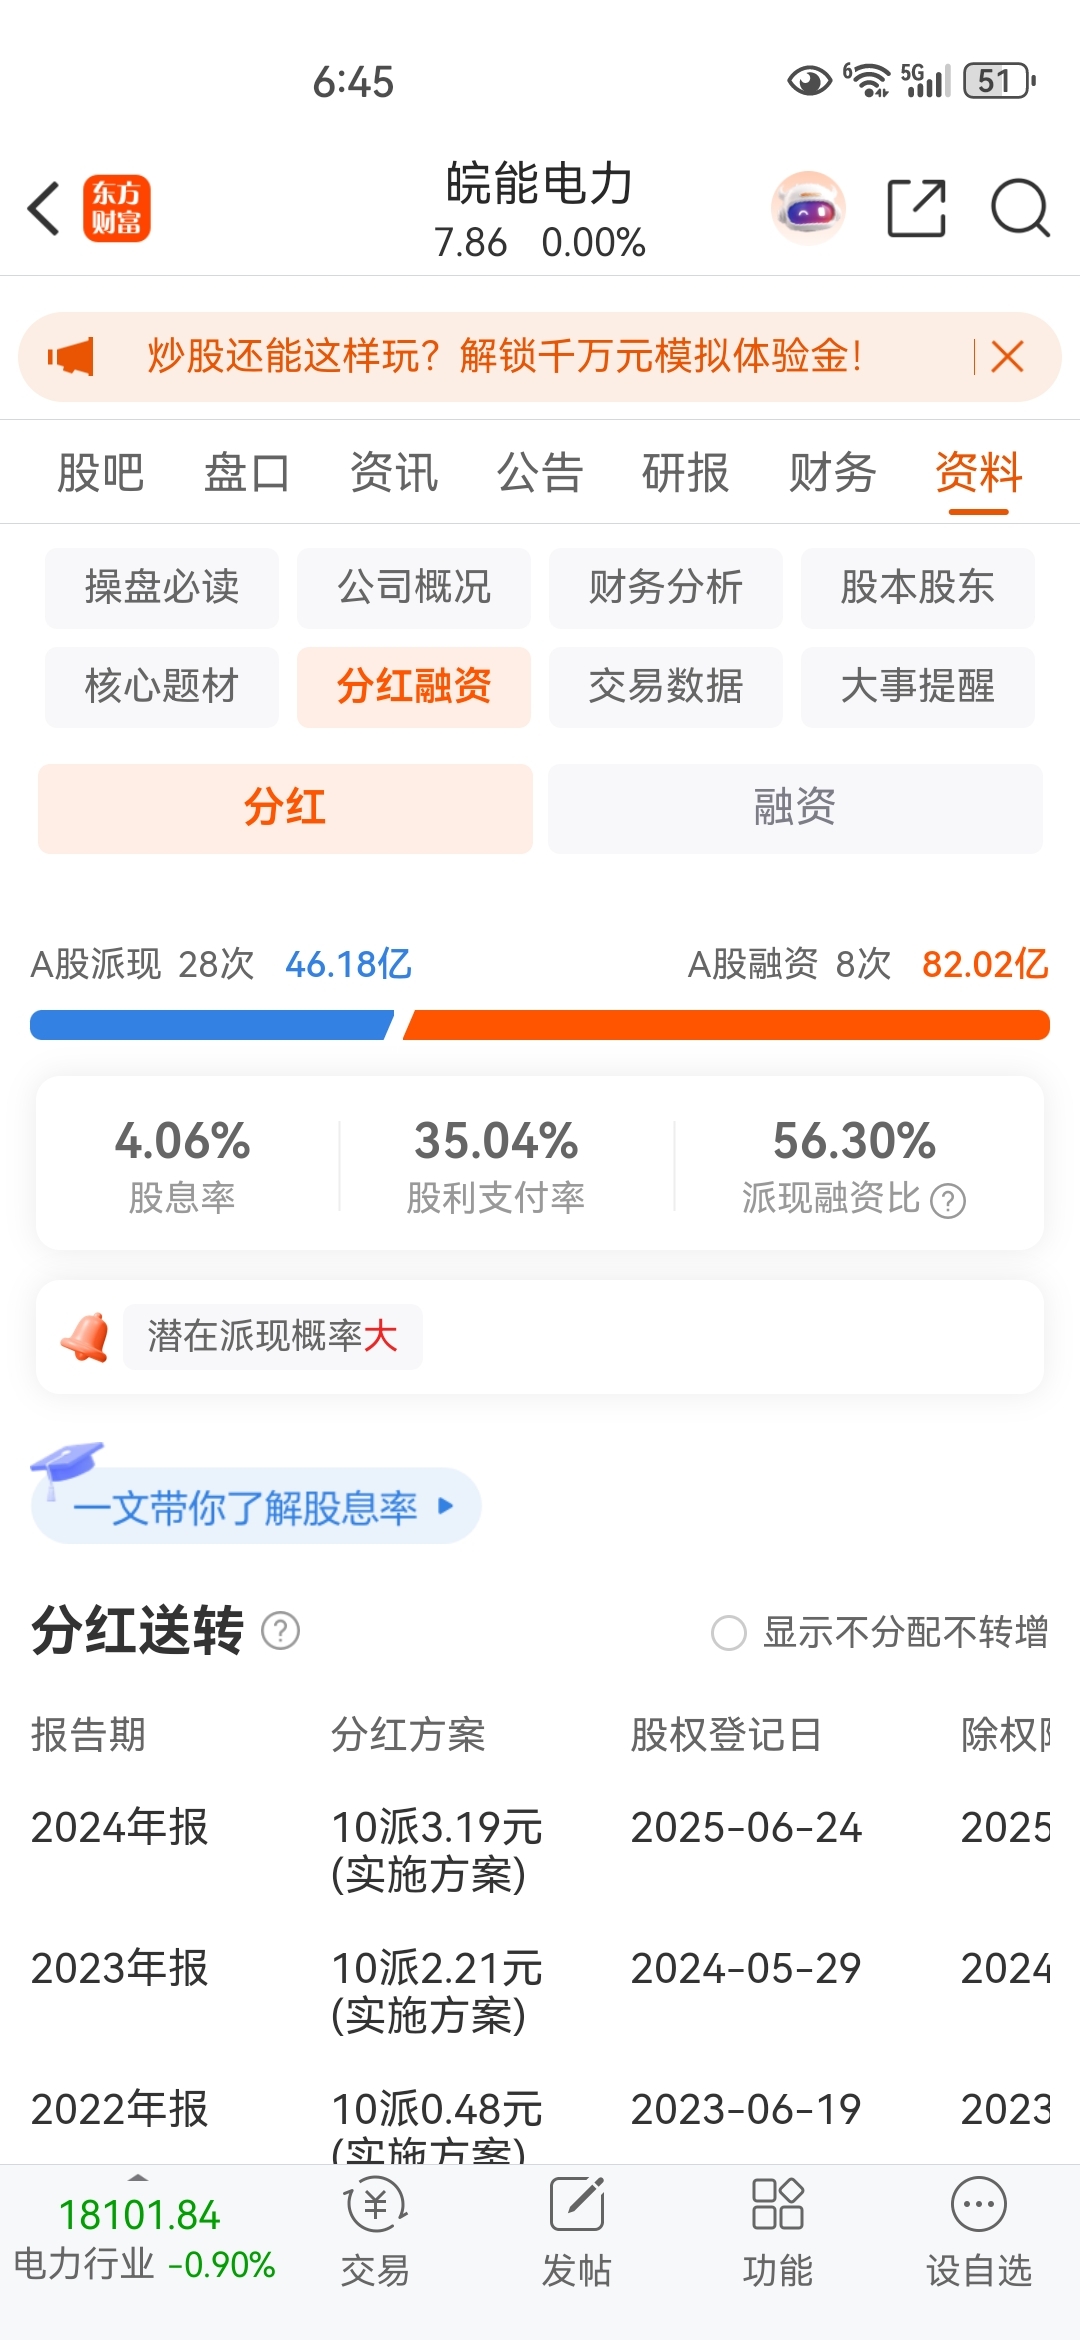The image size is (1080, 2340).
Task: Click the blue A股派现 progress bar
Action: point(211,1025)
